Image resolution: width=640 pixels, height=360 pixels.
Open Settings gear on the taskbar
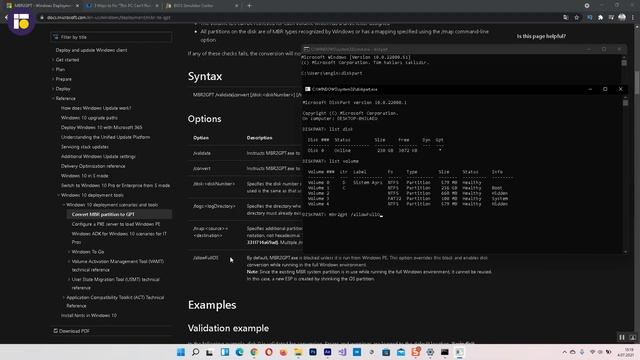click(x=430, y=352)
